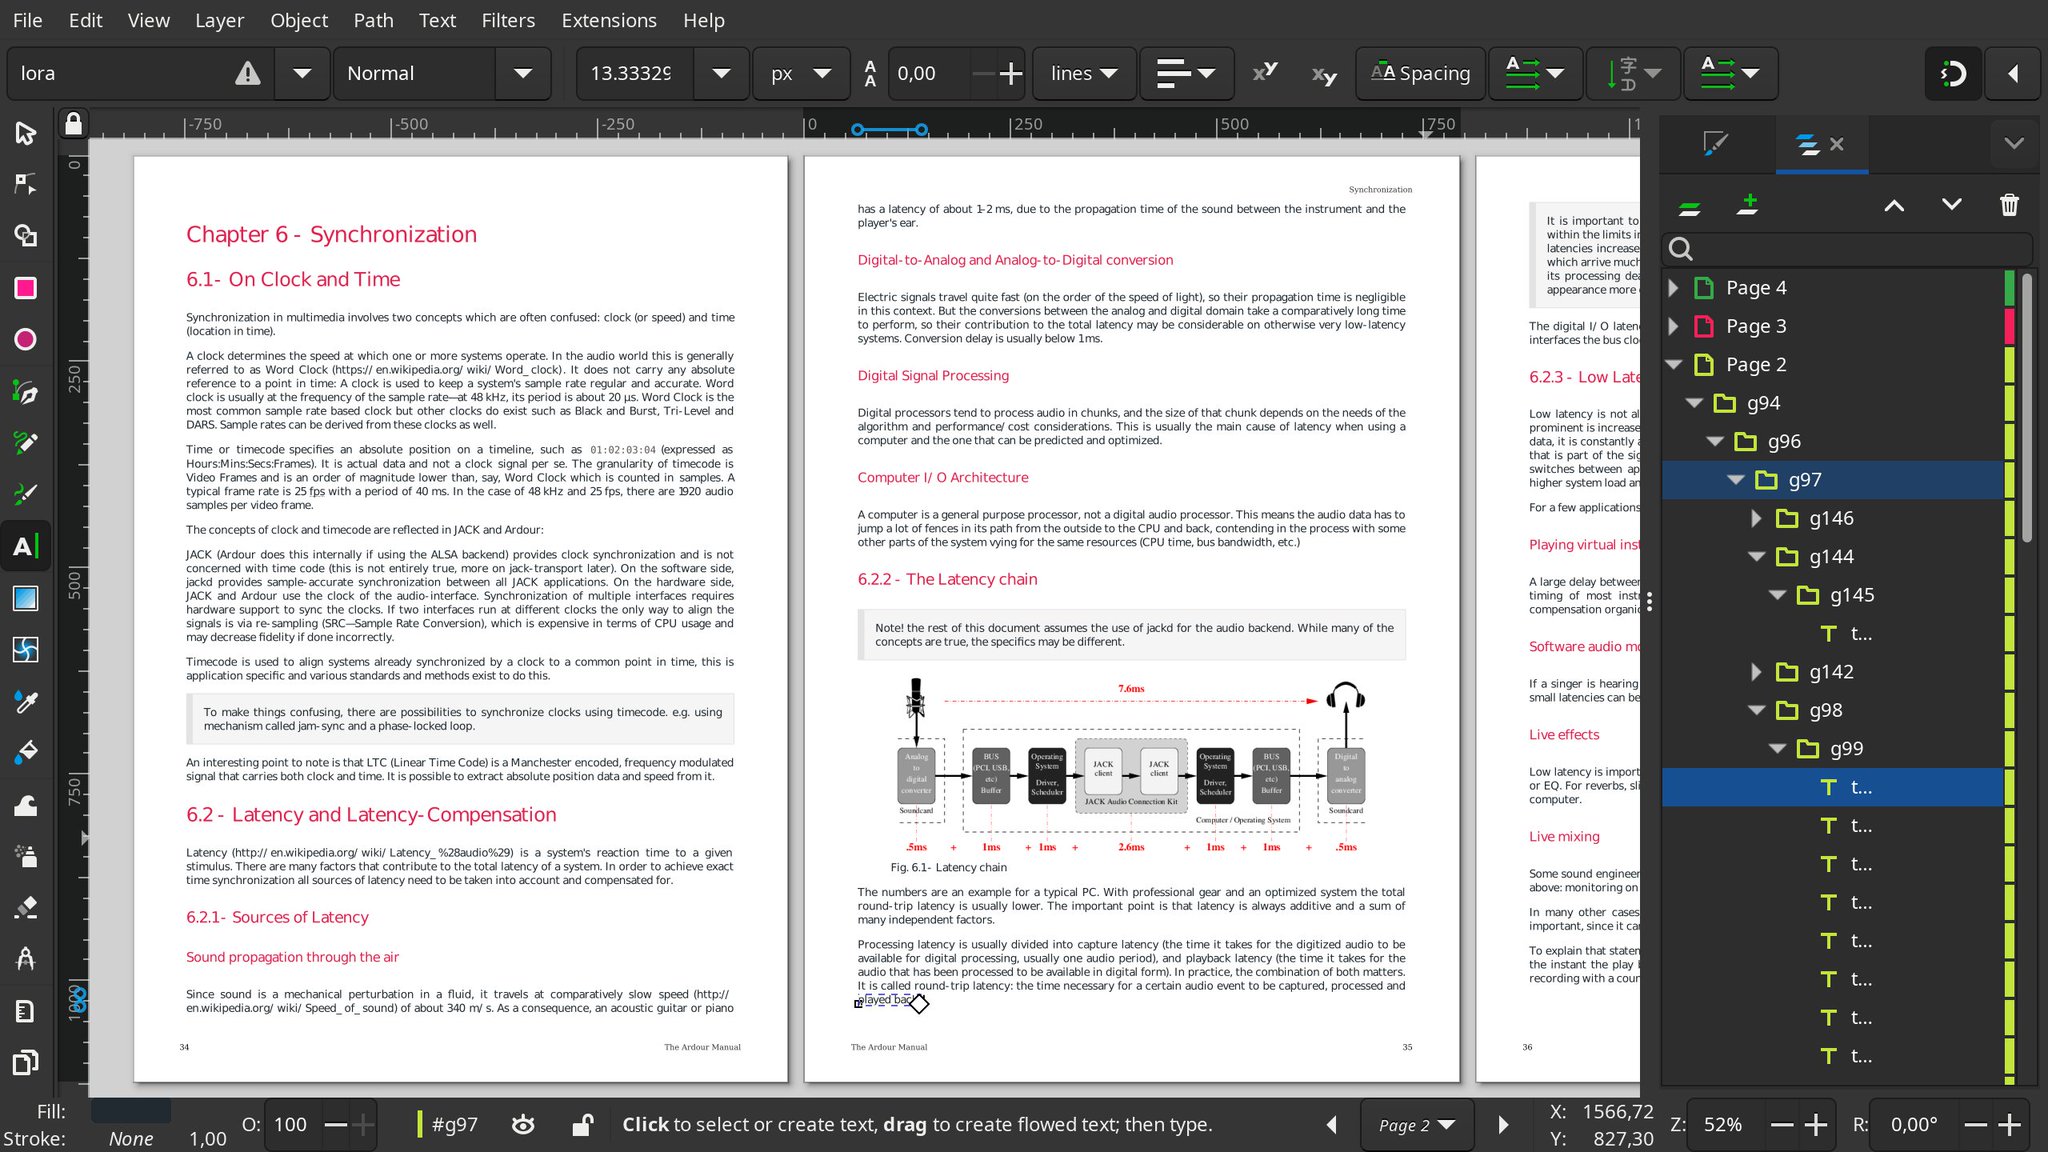Viewport: 2048px width, 1152px height.
Task: Go to the next page with the right arrow
Action: (1504, 1124)
